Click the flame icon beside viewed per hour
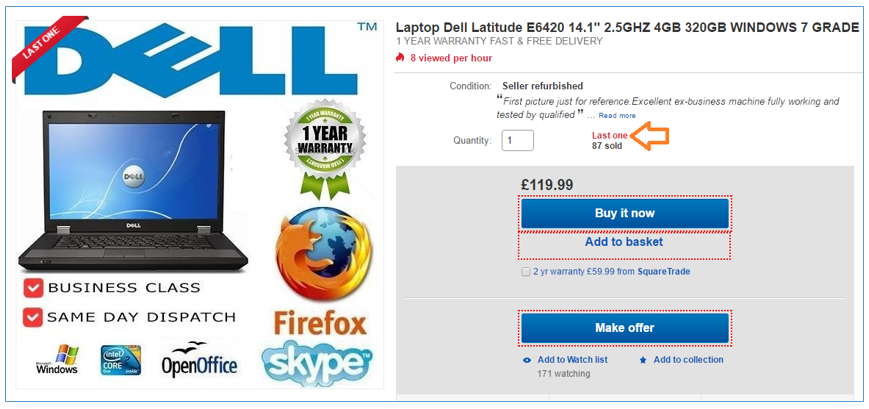 coord(401,58)
